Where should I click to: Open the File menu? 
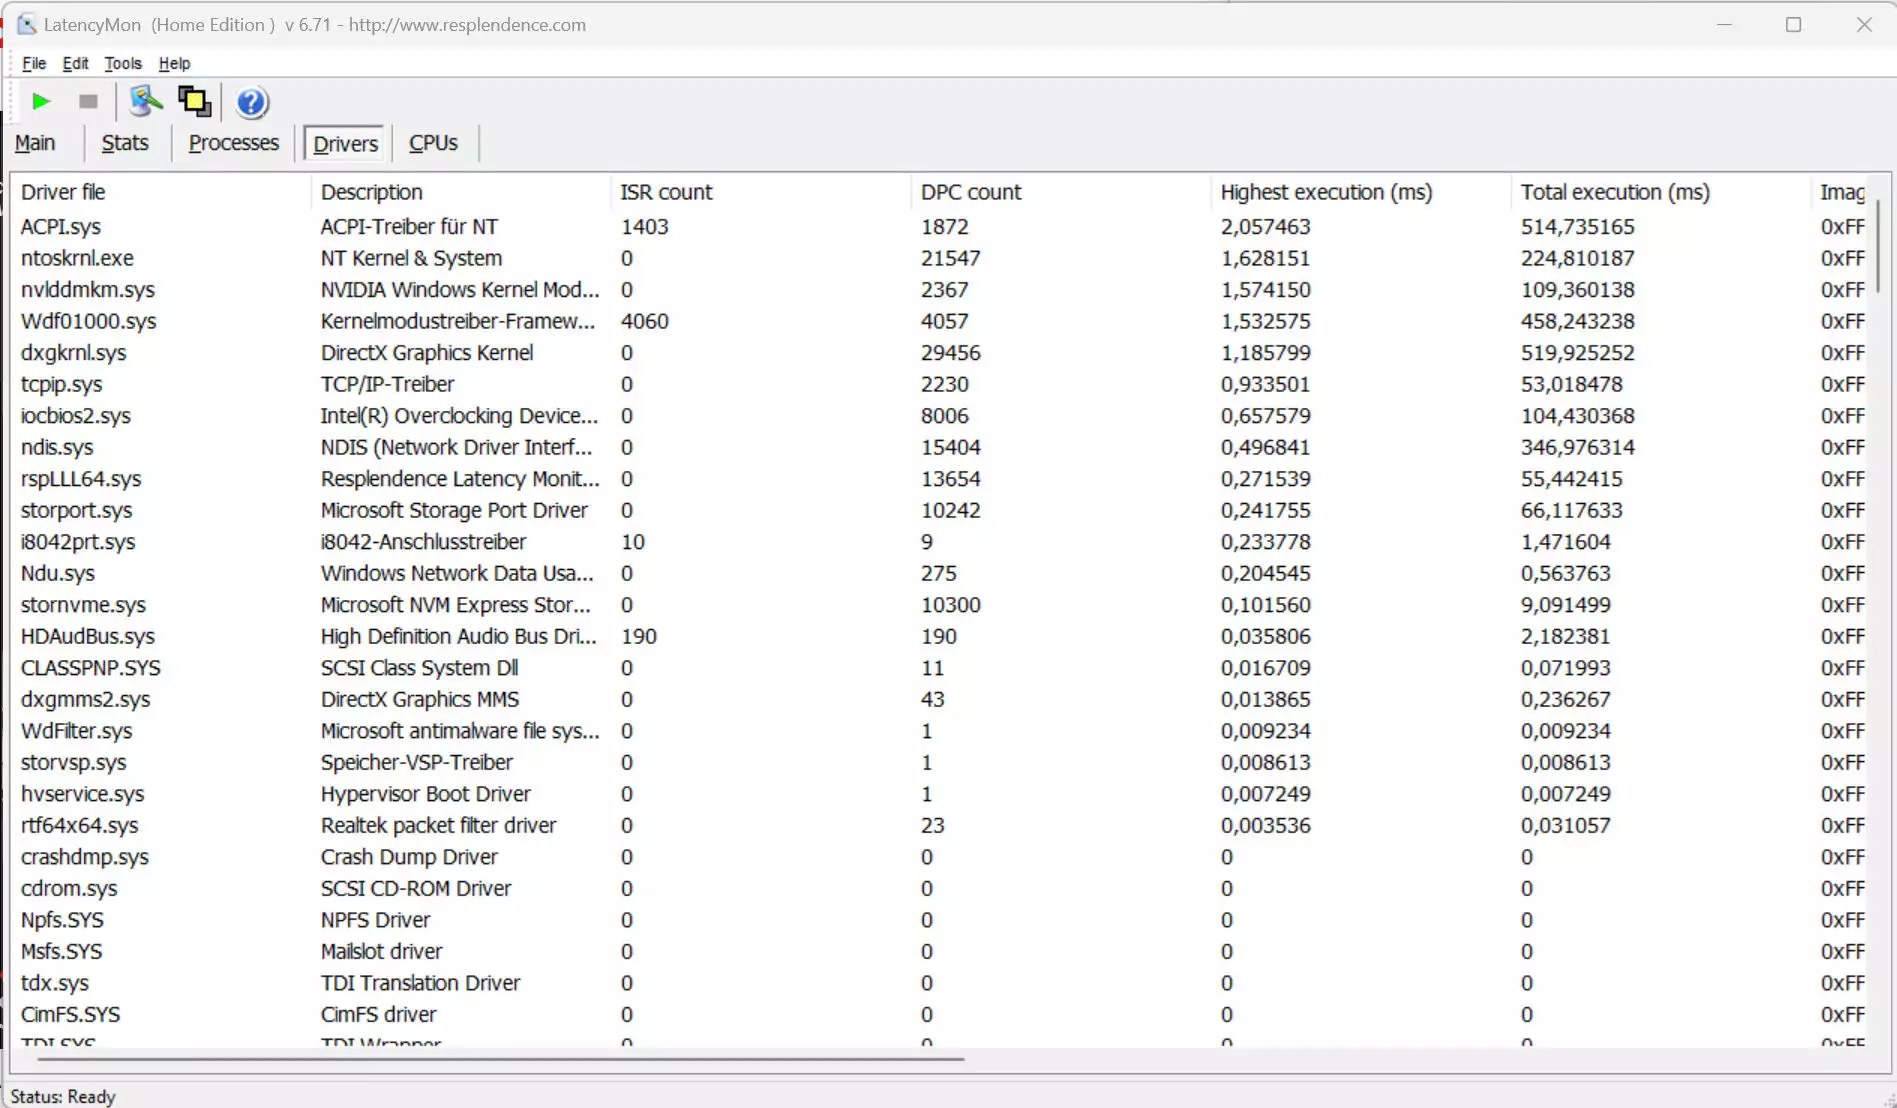click(x=34, y=63)
